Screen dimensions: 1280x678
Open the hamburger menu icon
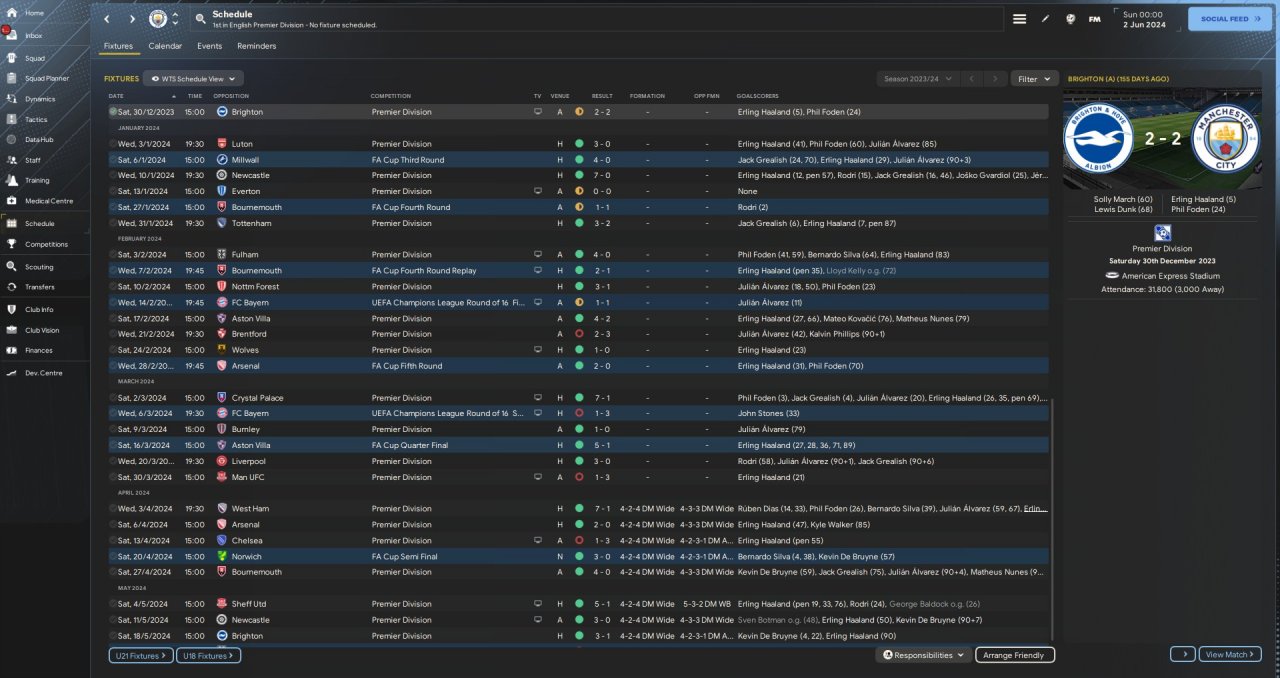tap(1019, 19)
